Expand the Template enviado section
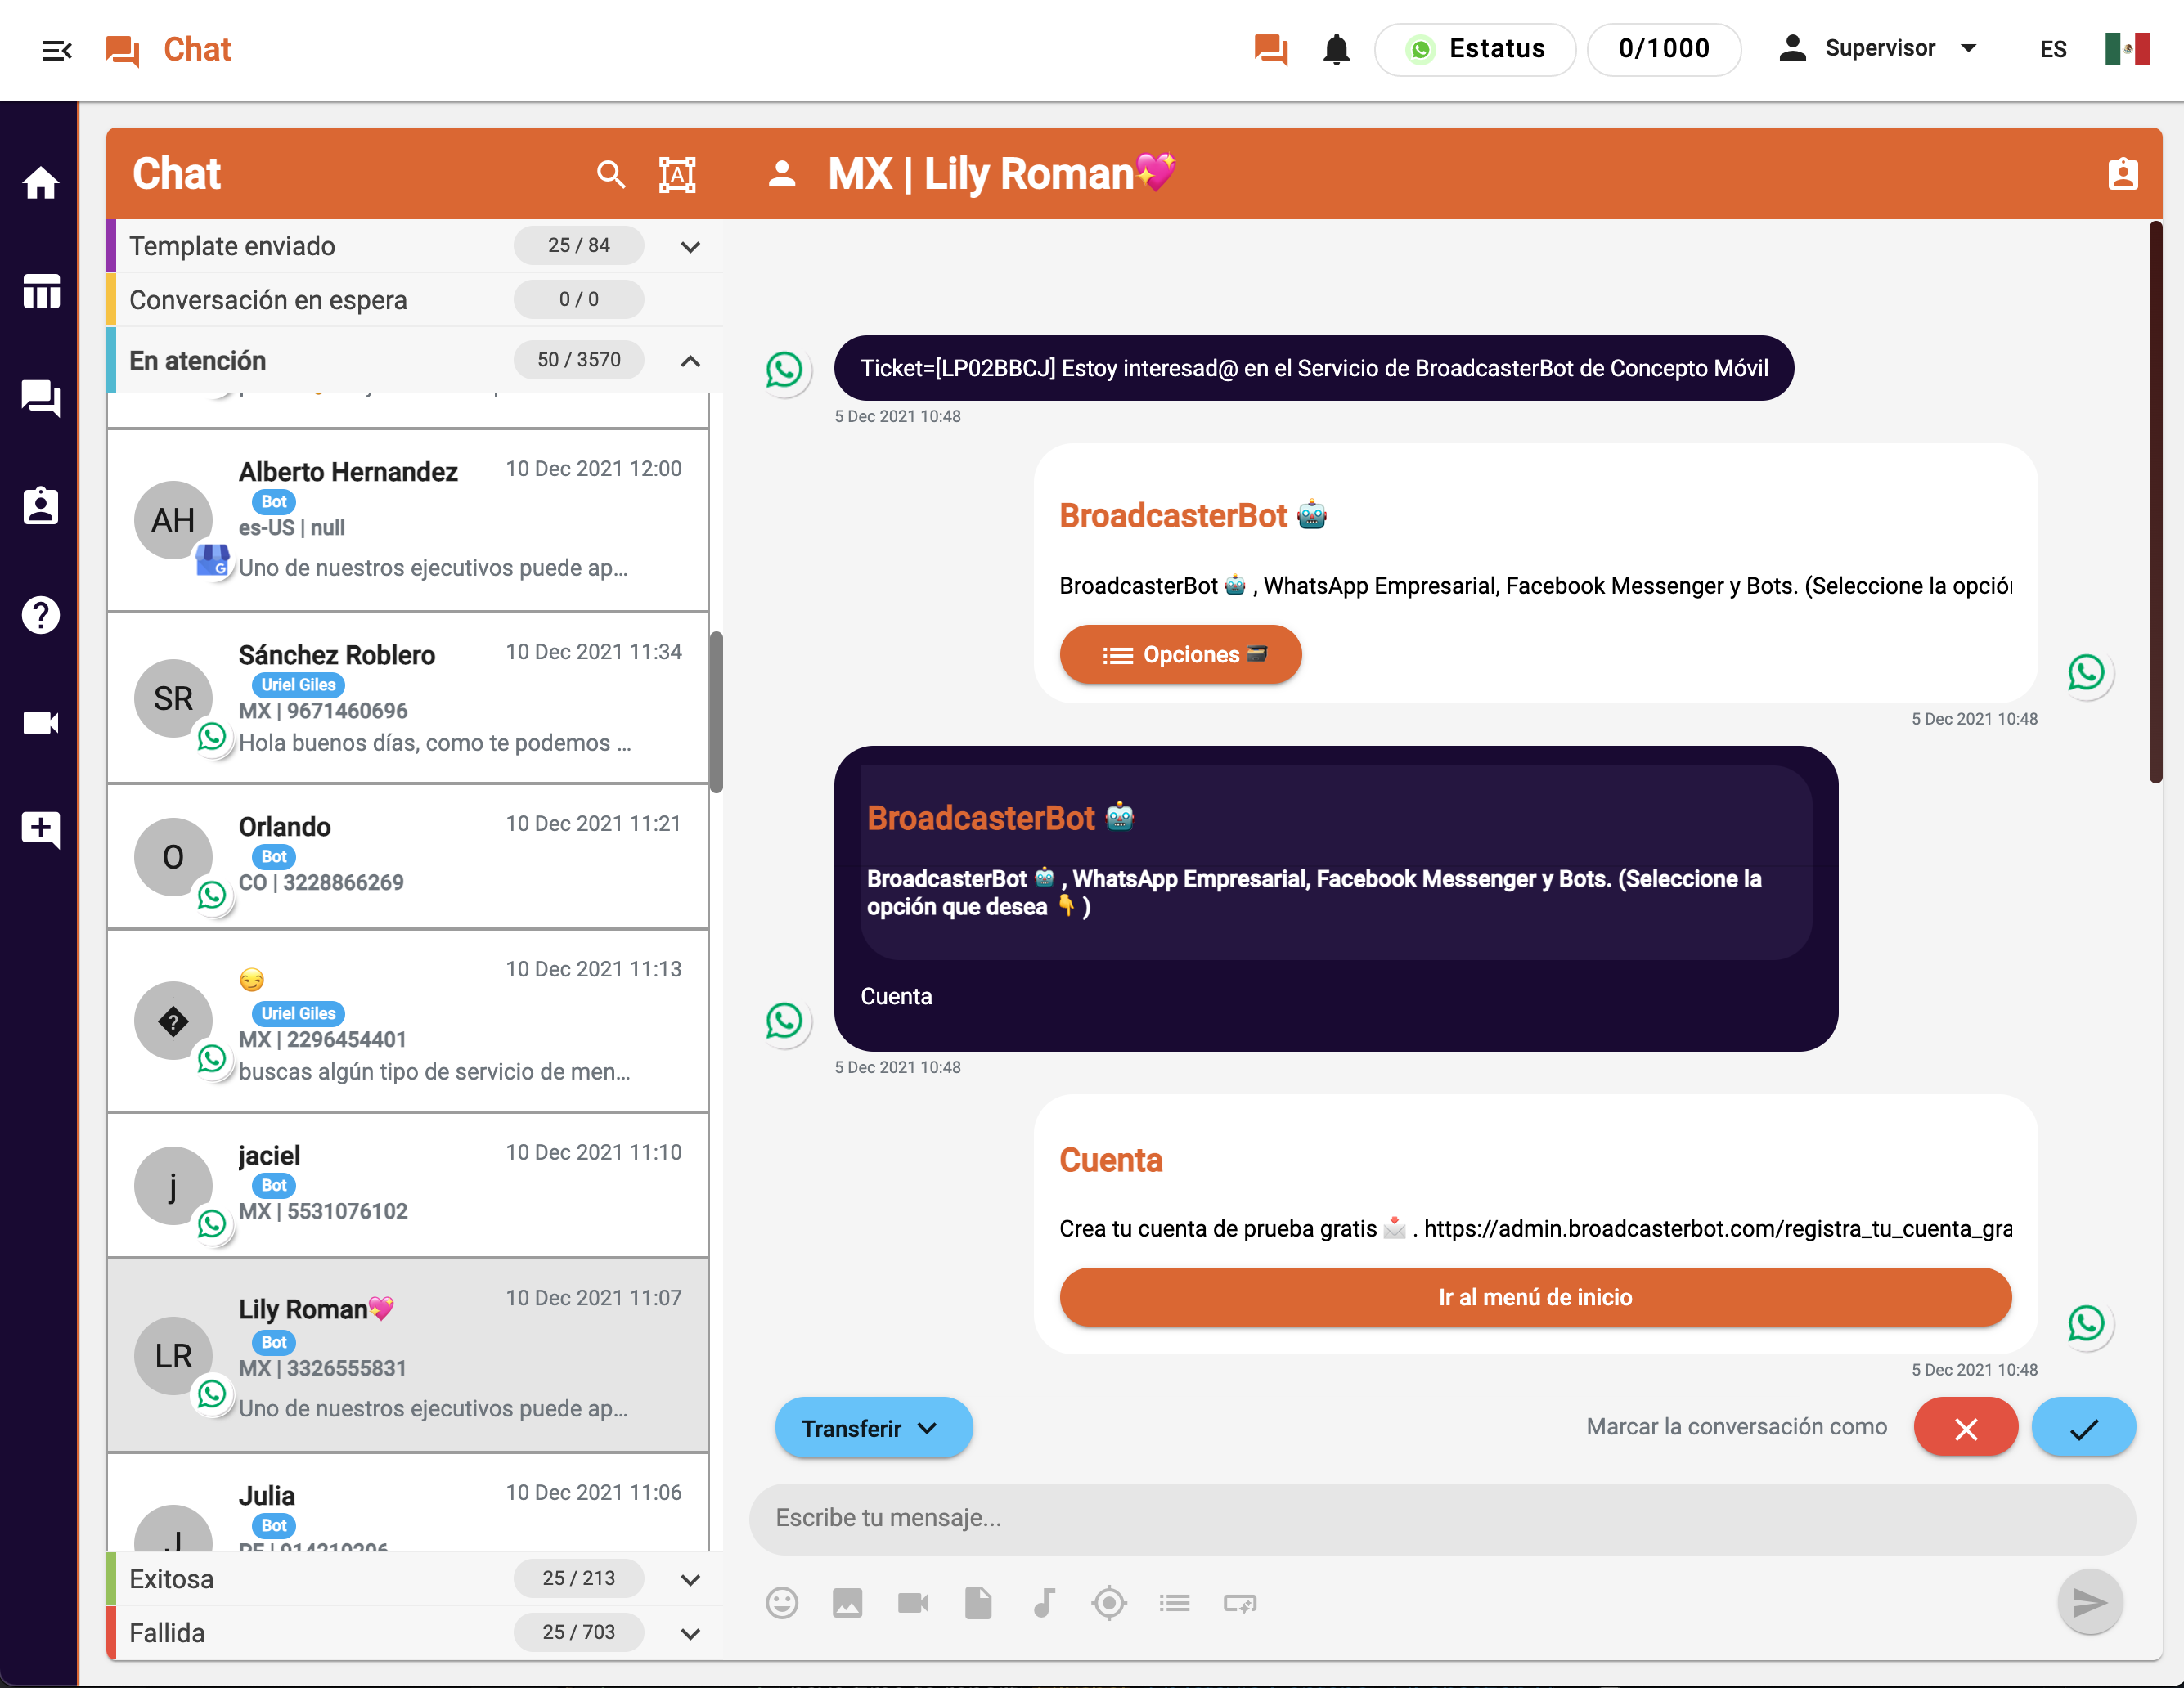Image resolution: width=2184 pixels, height=1688 pixels. 689,246
